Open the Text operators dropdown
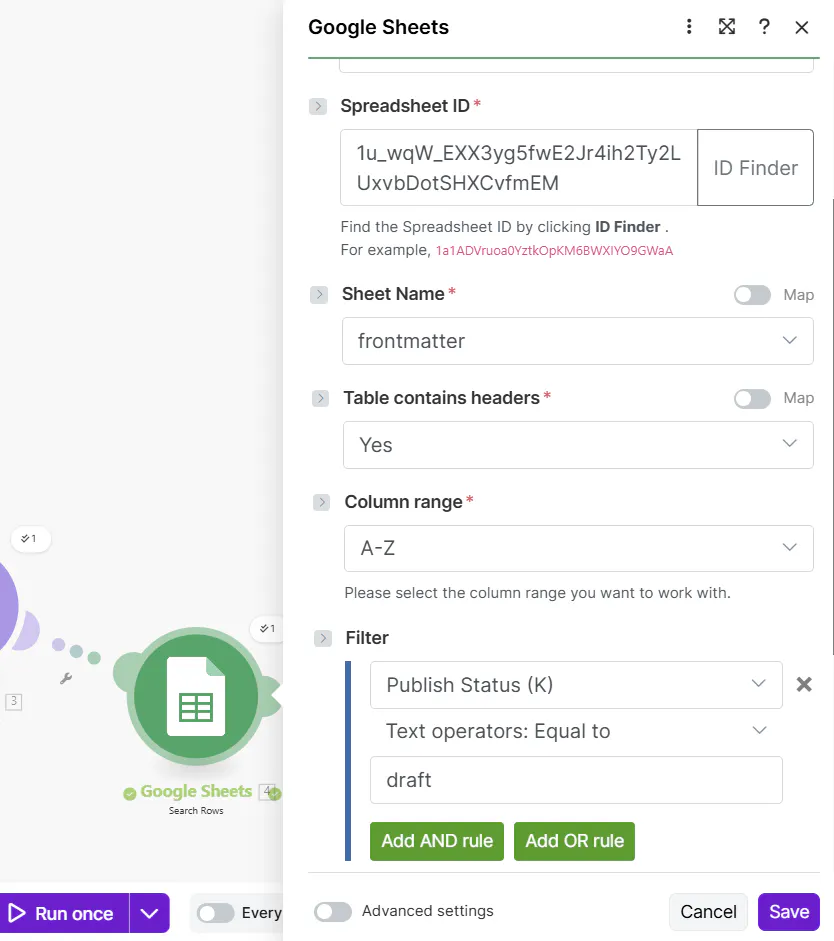Screen dimensions: 834x941 576,731
